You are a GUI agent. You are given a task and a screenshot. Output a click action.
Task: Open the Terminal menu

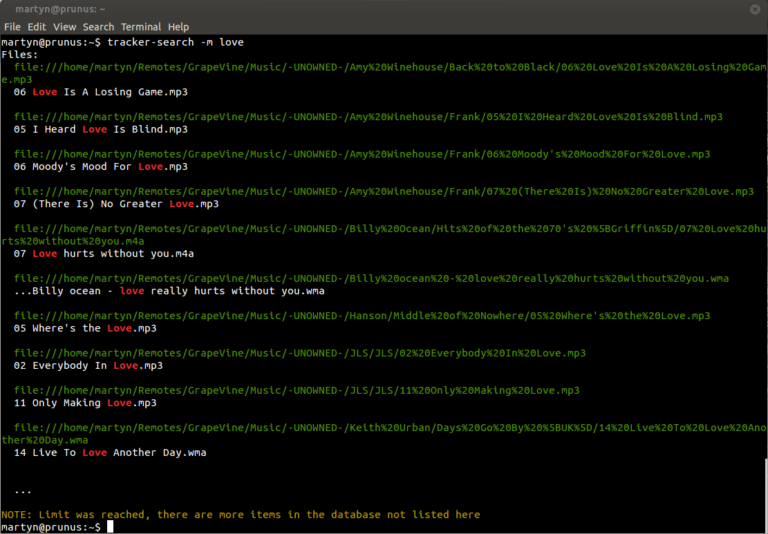[x=140, y=27]
